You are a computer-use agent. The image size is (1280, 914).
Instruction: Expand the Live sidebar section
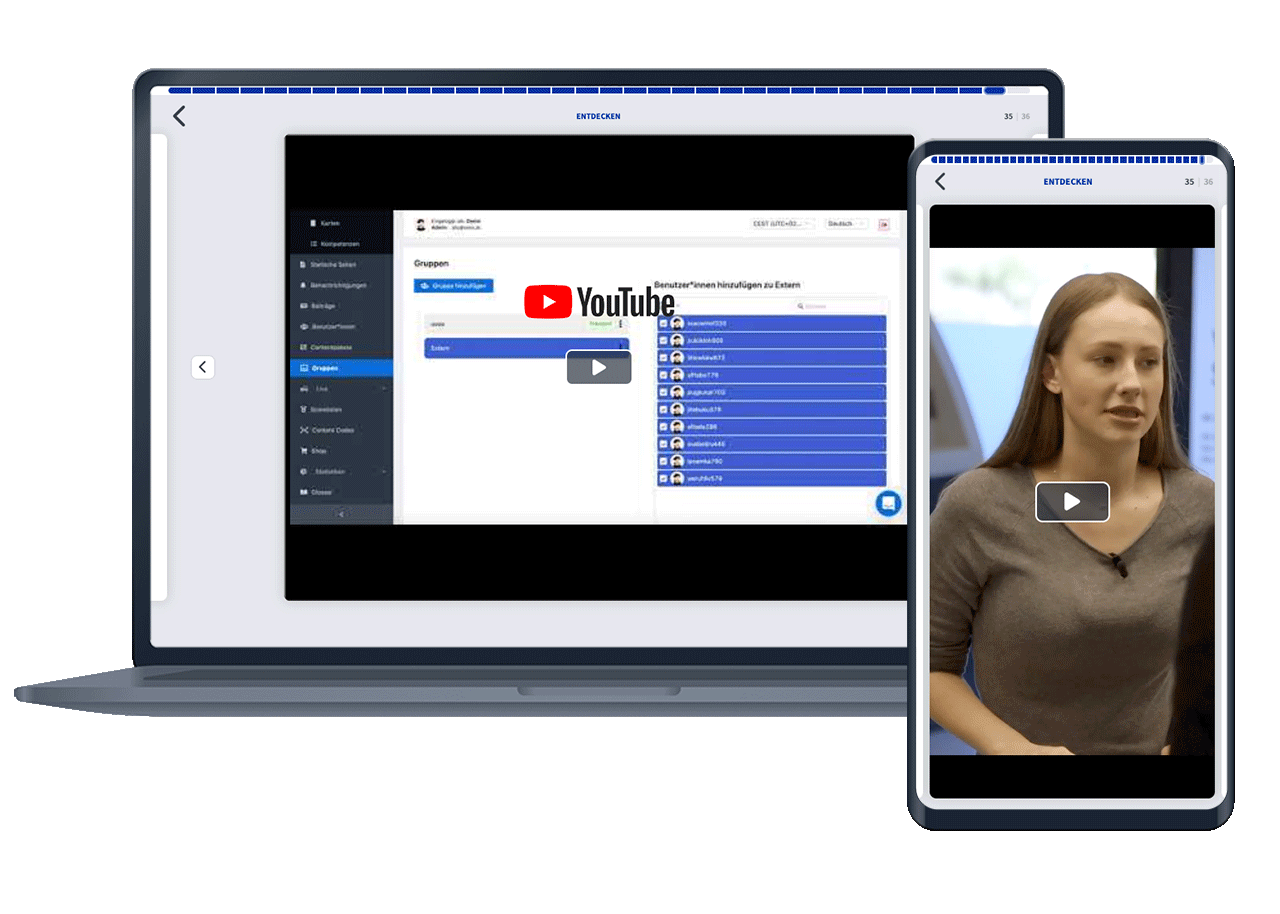click(341, 388)
